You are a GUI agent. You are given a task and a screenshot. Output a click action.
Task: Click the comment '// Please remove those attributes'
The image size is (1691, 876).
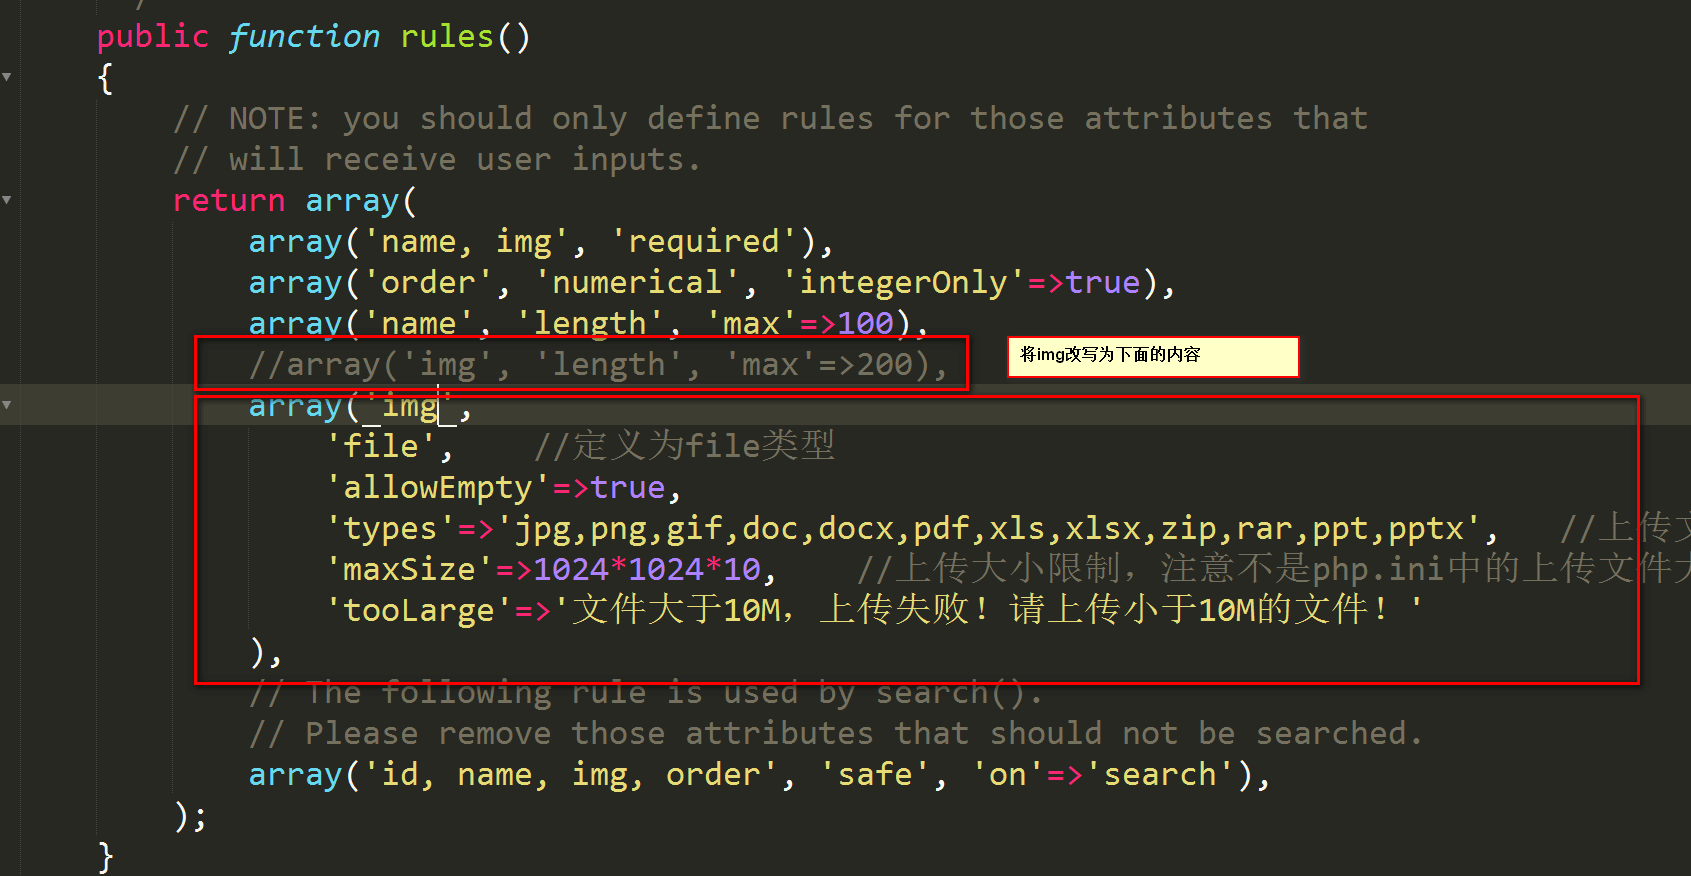click(835, 734)
